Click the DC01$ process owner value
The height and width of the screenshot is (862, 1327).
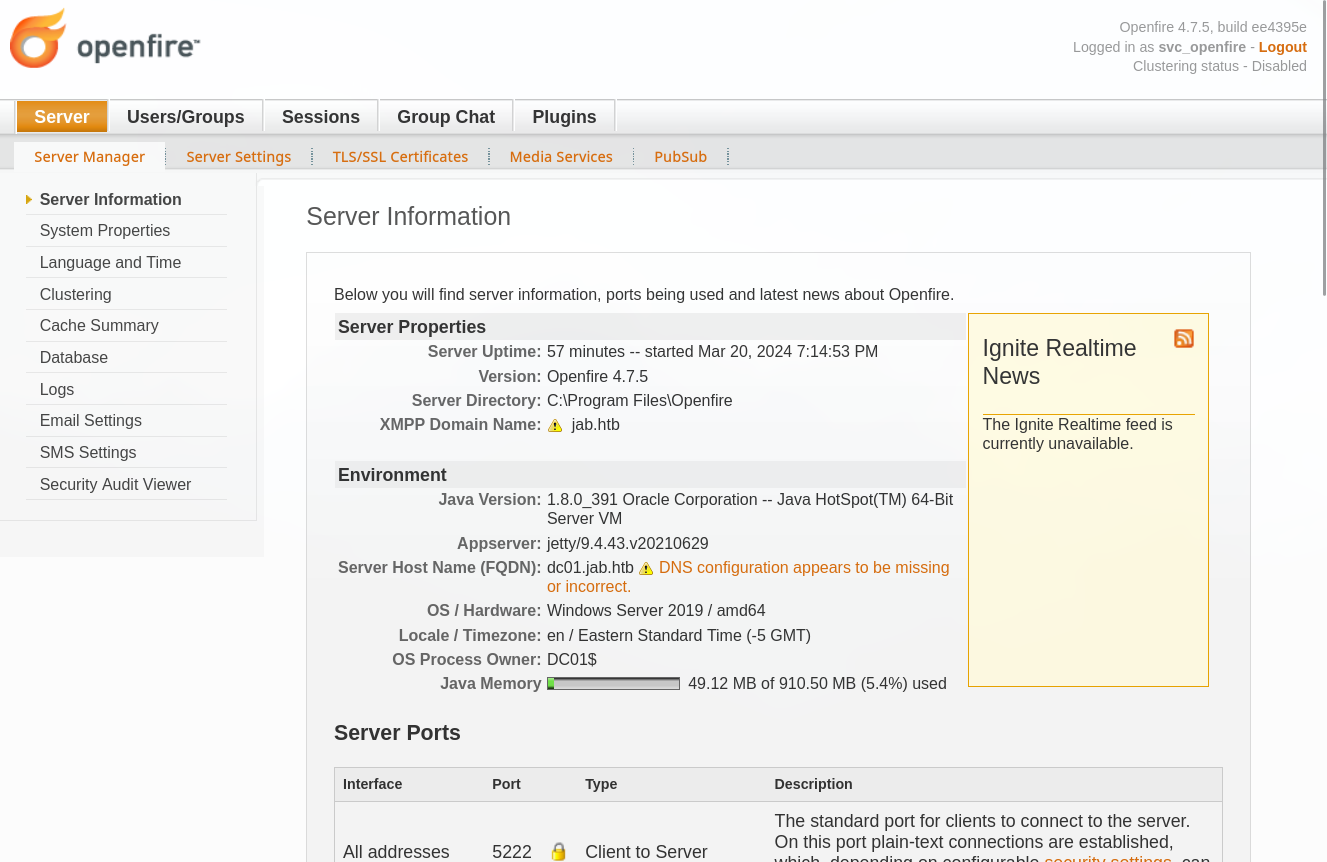click(572, 660)
